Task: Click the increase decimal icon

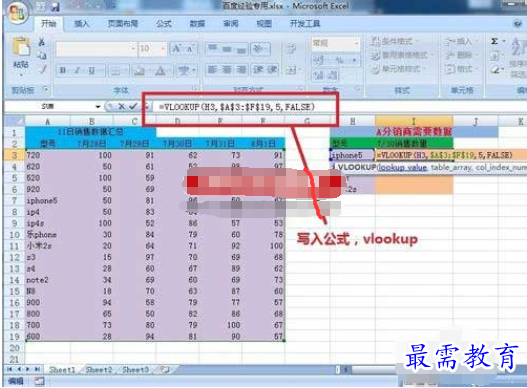Action: pos(318,75)
